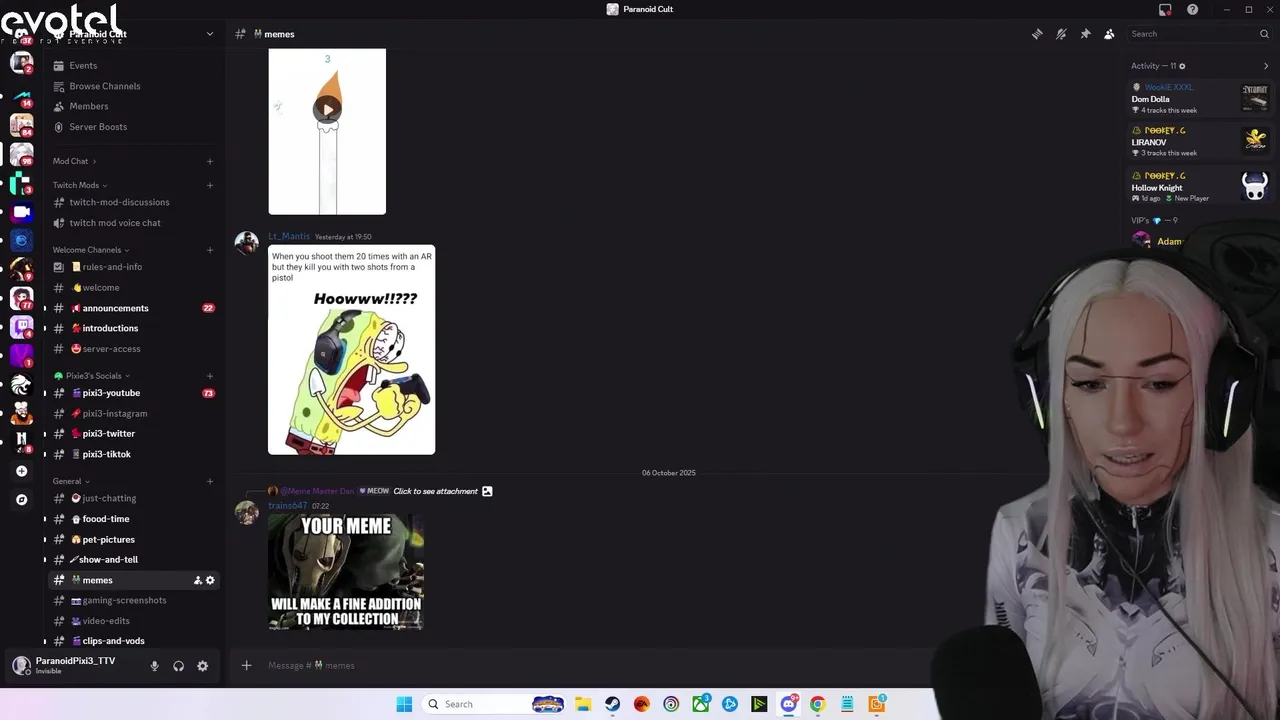
Task: Open the server icon with 84 badge
Action: [x=21, y=124]
